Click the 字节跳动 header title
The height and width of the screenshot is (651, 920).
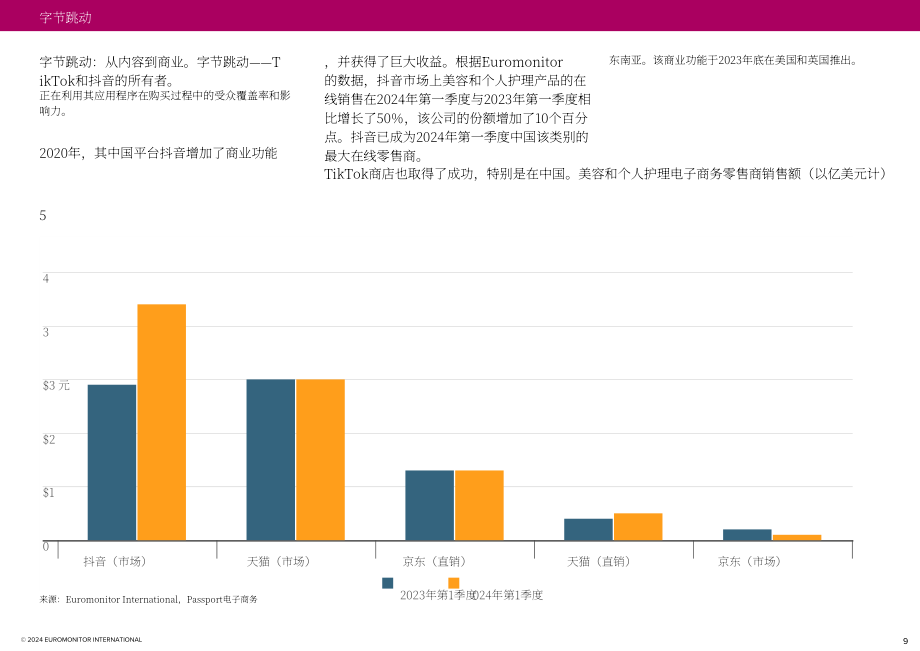click(x=66, y=18)
